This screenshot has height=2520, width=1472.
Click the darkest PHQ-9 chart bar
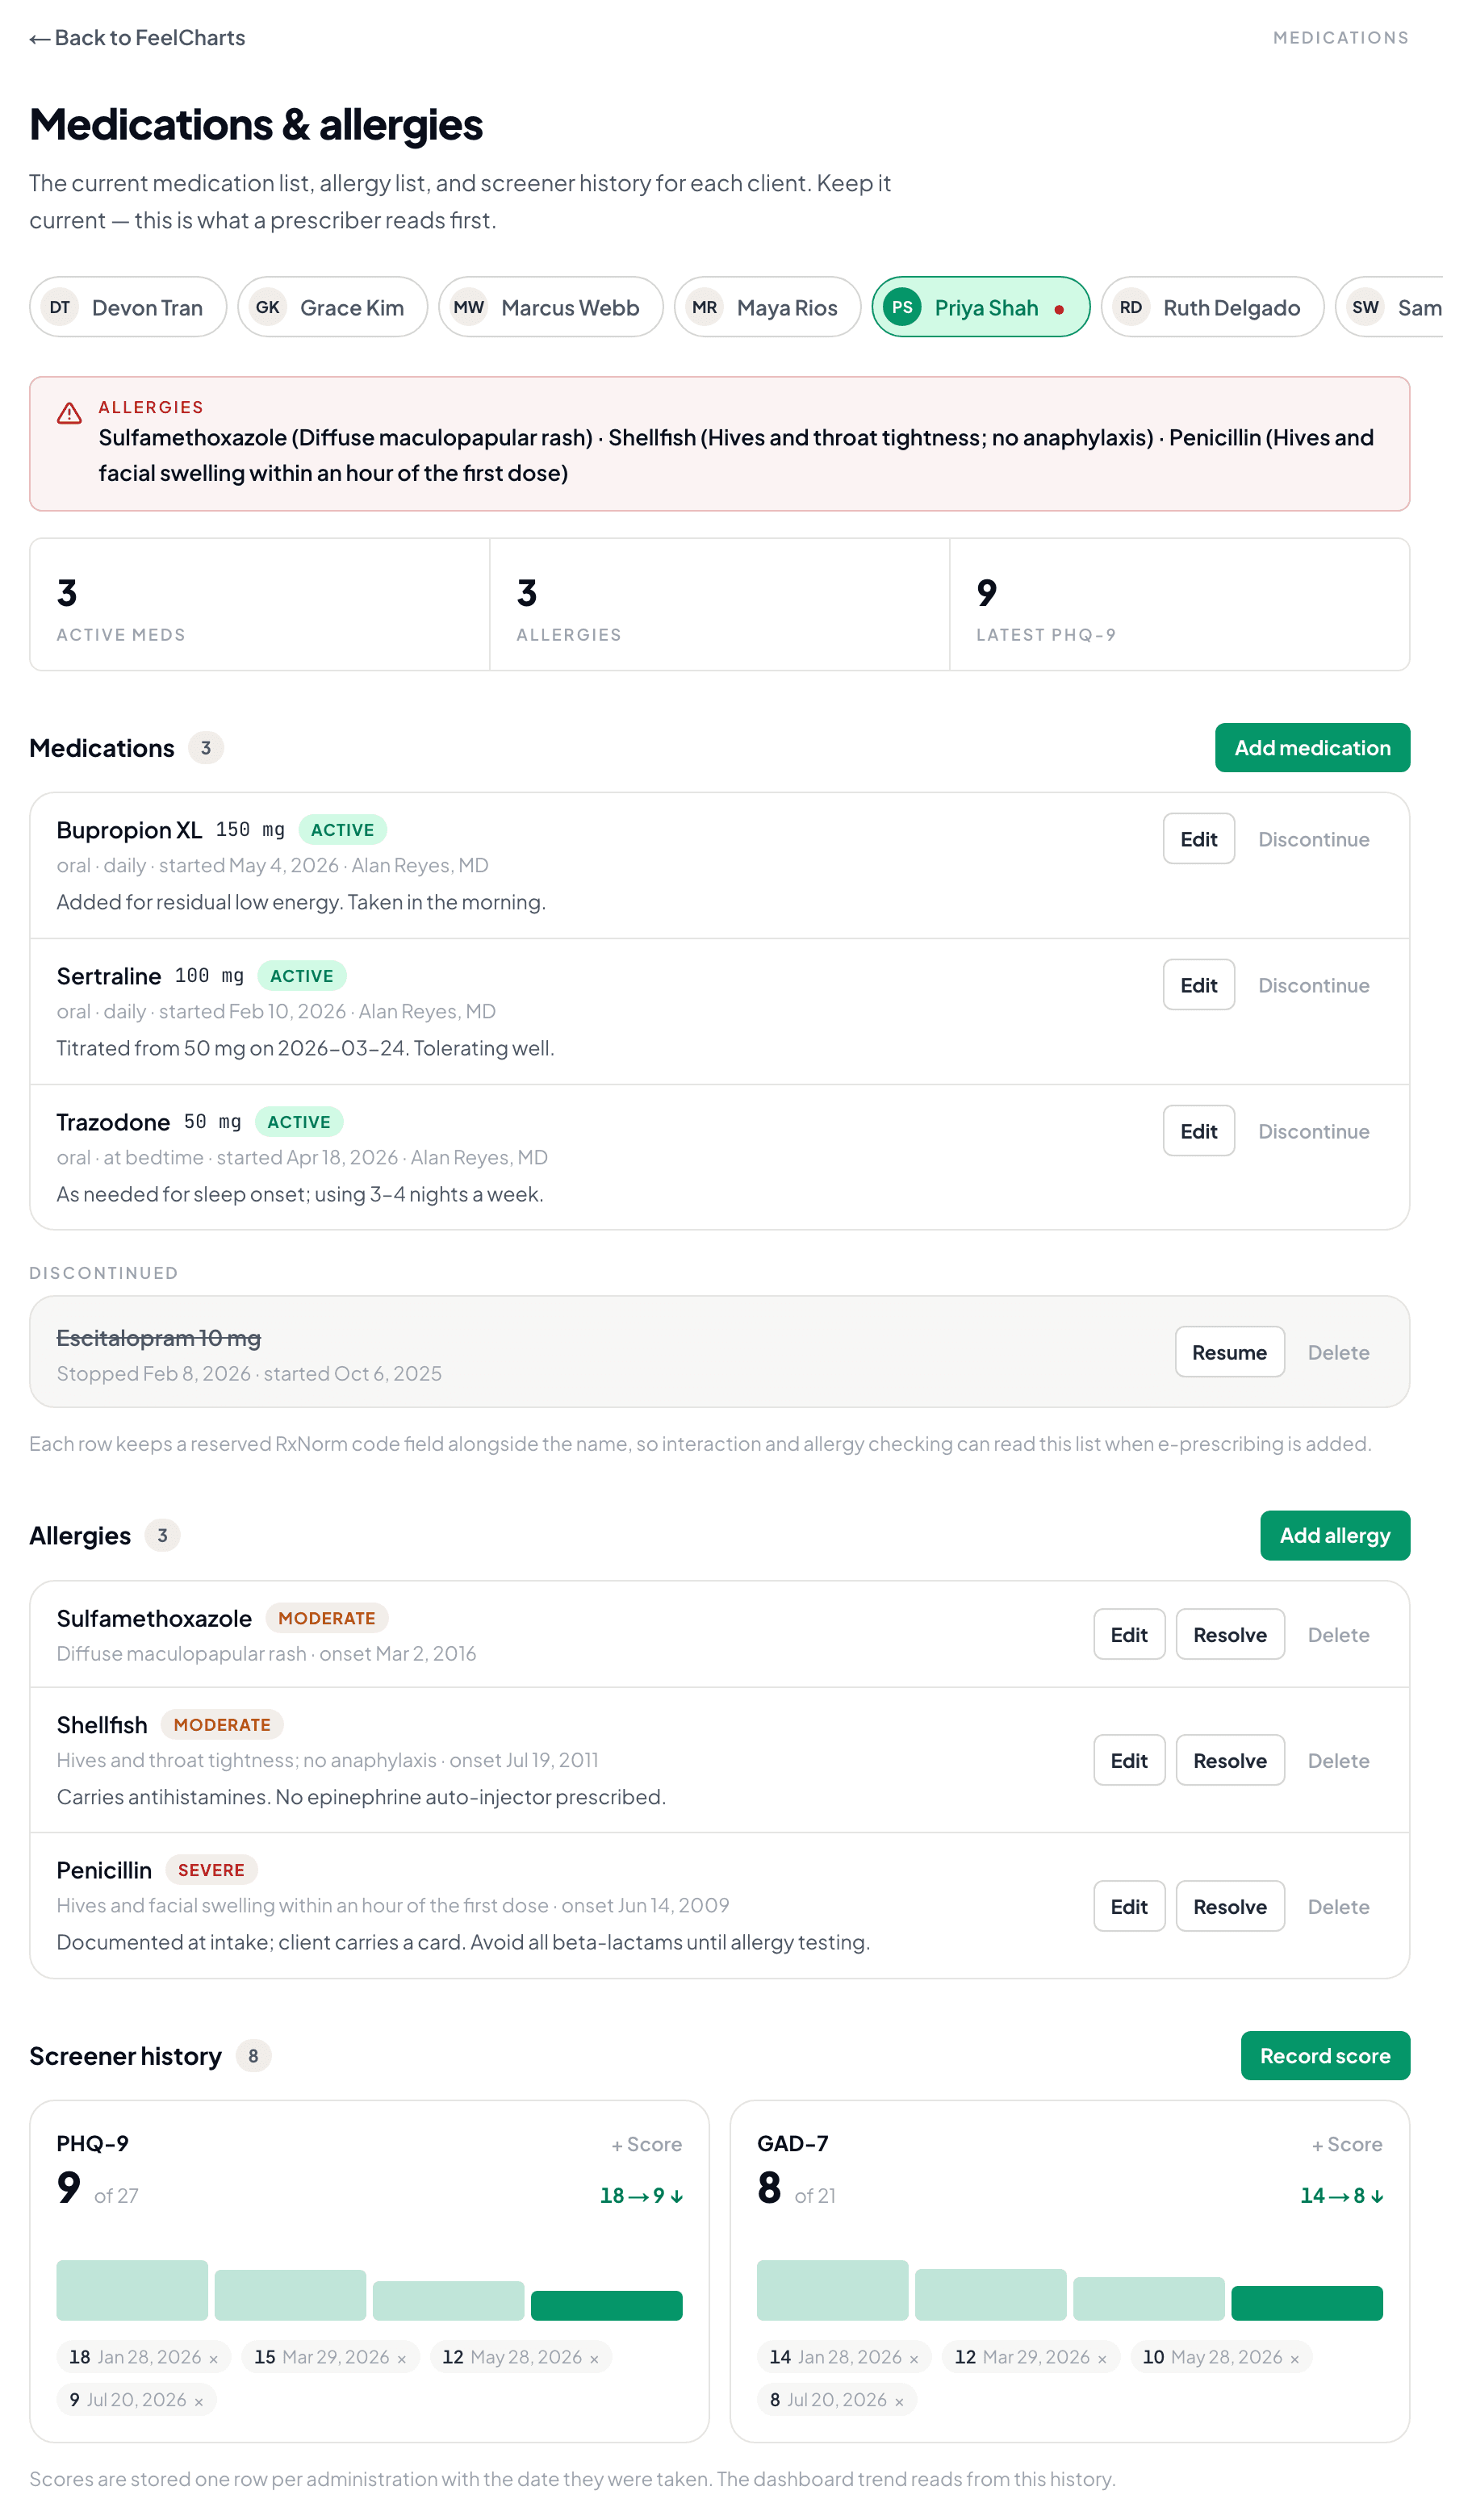click(606, 2305)
